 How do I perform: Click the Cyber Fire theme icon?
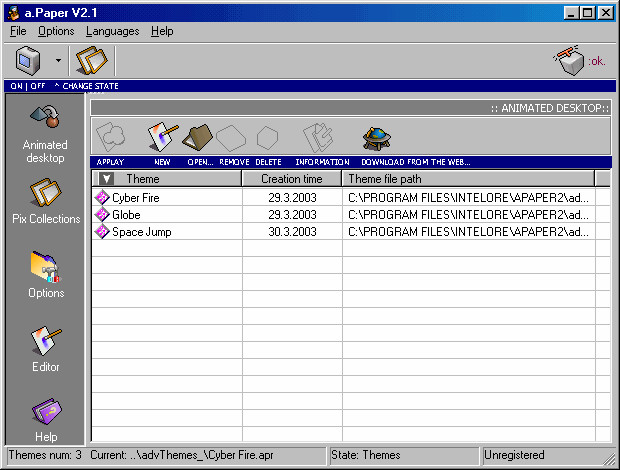[102, 197]
